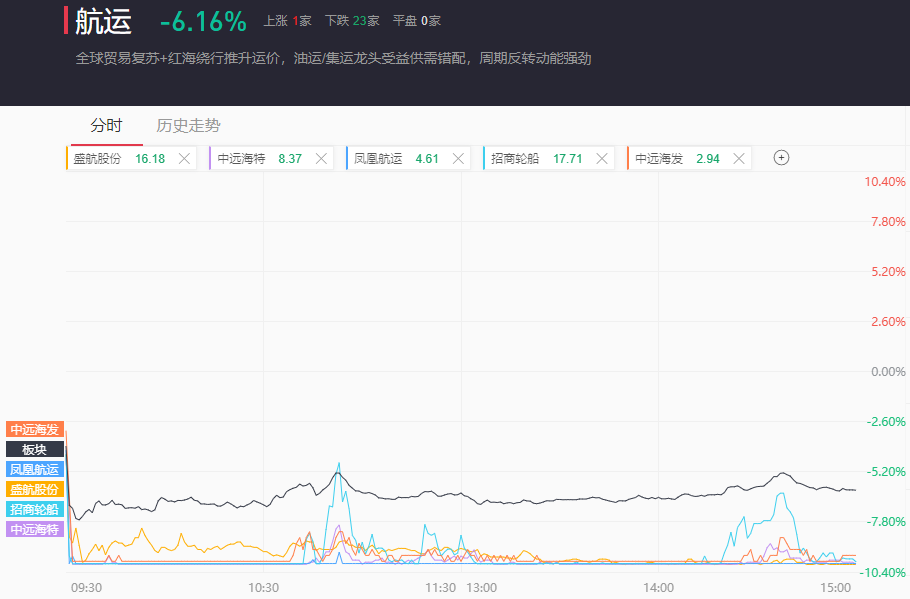
Task: Toggle the 板块 legend label
Action: [35, 449]
